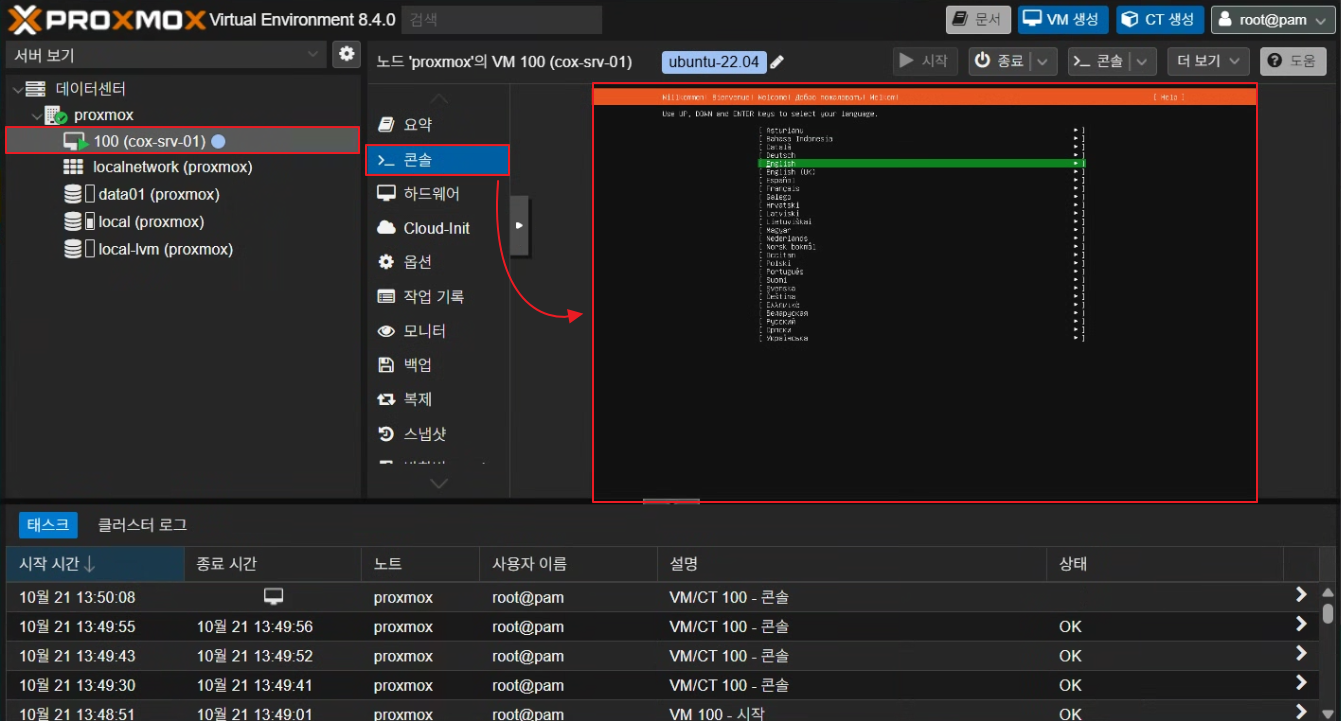Select the 콘솔 console menu item
The width and height of the screenshot is (1341, 721).
439,160
